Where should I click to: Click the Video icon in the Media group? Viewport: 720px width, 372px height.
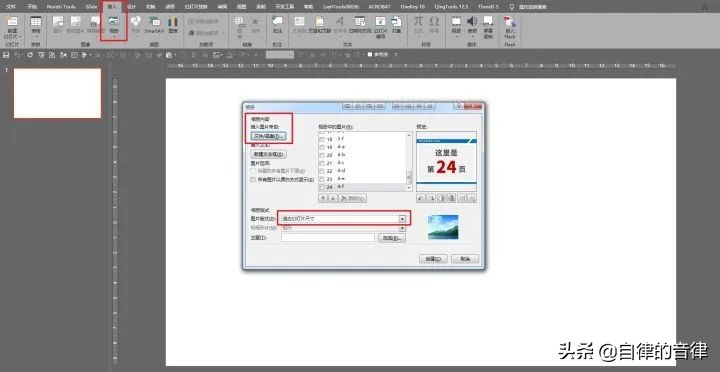pos(456,21)
